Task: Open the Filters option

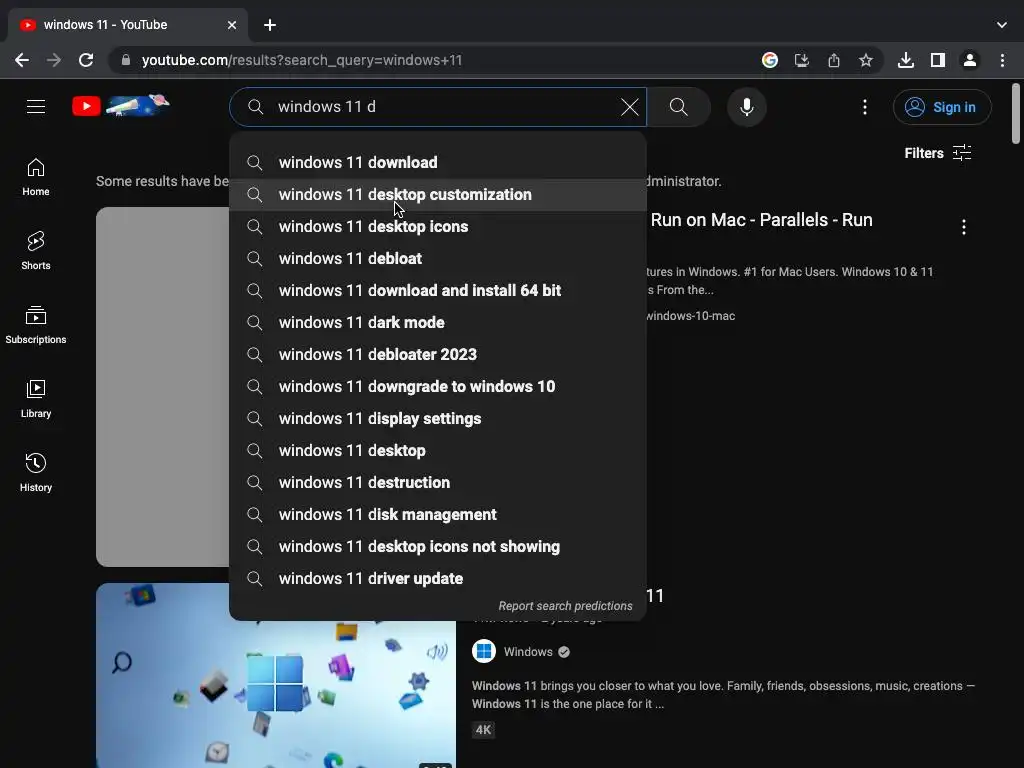Action: [938, 153]
